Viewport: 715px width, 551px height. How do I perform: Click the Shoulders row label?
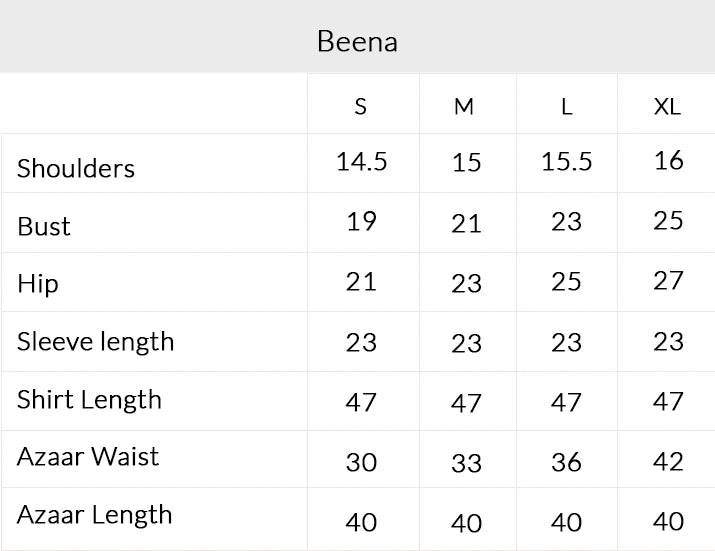[x=76, y=168]
